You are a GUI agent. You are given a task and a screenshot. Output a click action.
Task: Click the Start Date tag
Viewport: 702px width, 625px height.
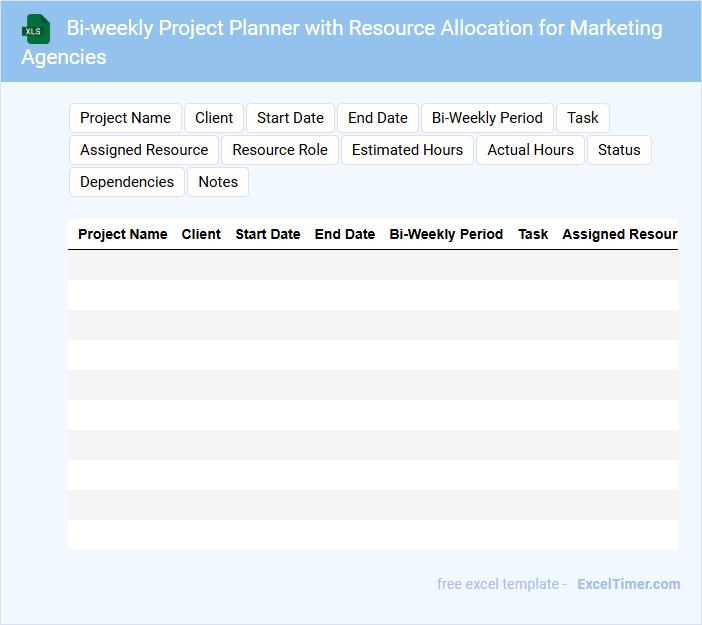(290, 118)
